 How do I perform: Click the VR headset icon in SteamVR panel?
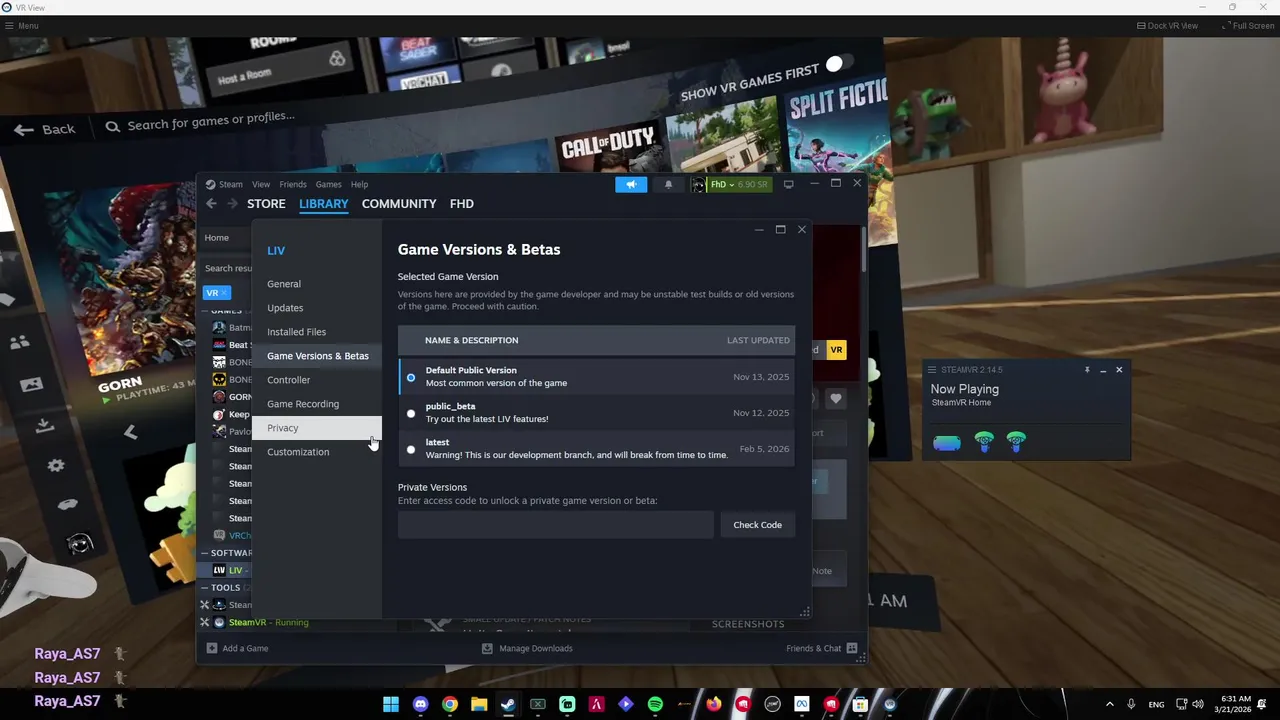click(947, 443)
